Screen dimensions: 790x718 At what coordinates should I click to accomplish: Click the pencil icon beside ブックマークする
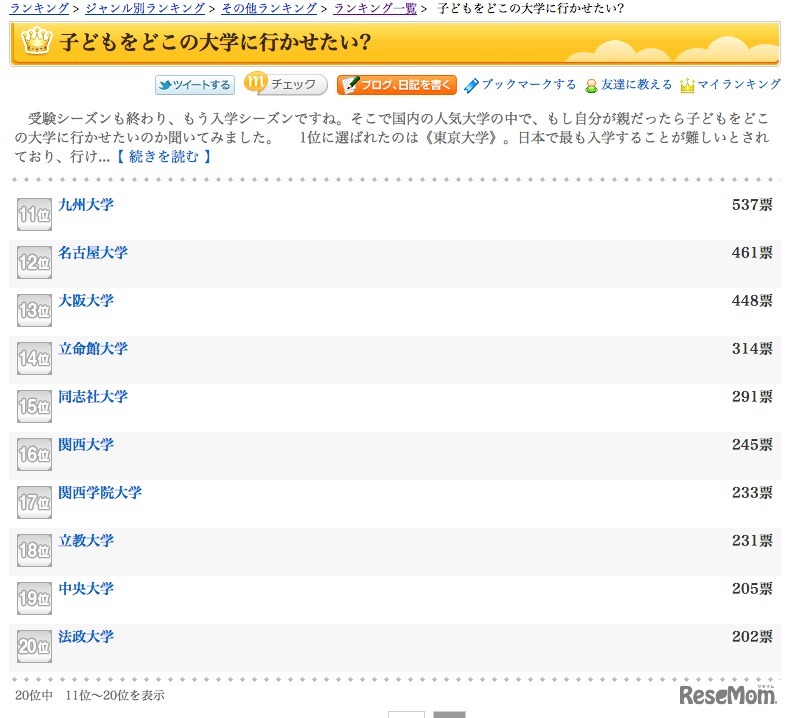coord(472,86)
